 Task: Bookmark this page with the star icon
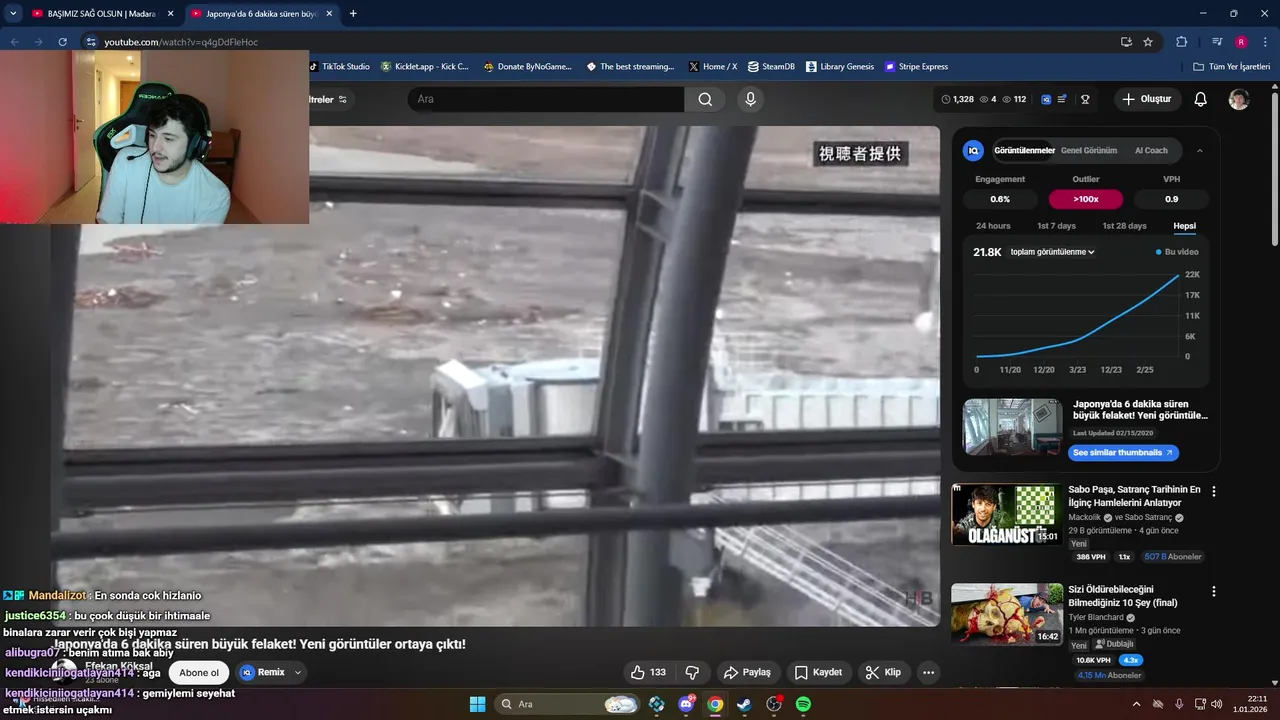tap(1148, 42)
